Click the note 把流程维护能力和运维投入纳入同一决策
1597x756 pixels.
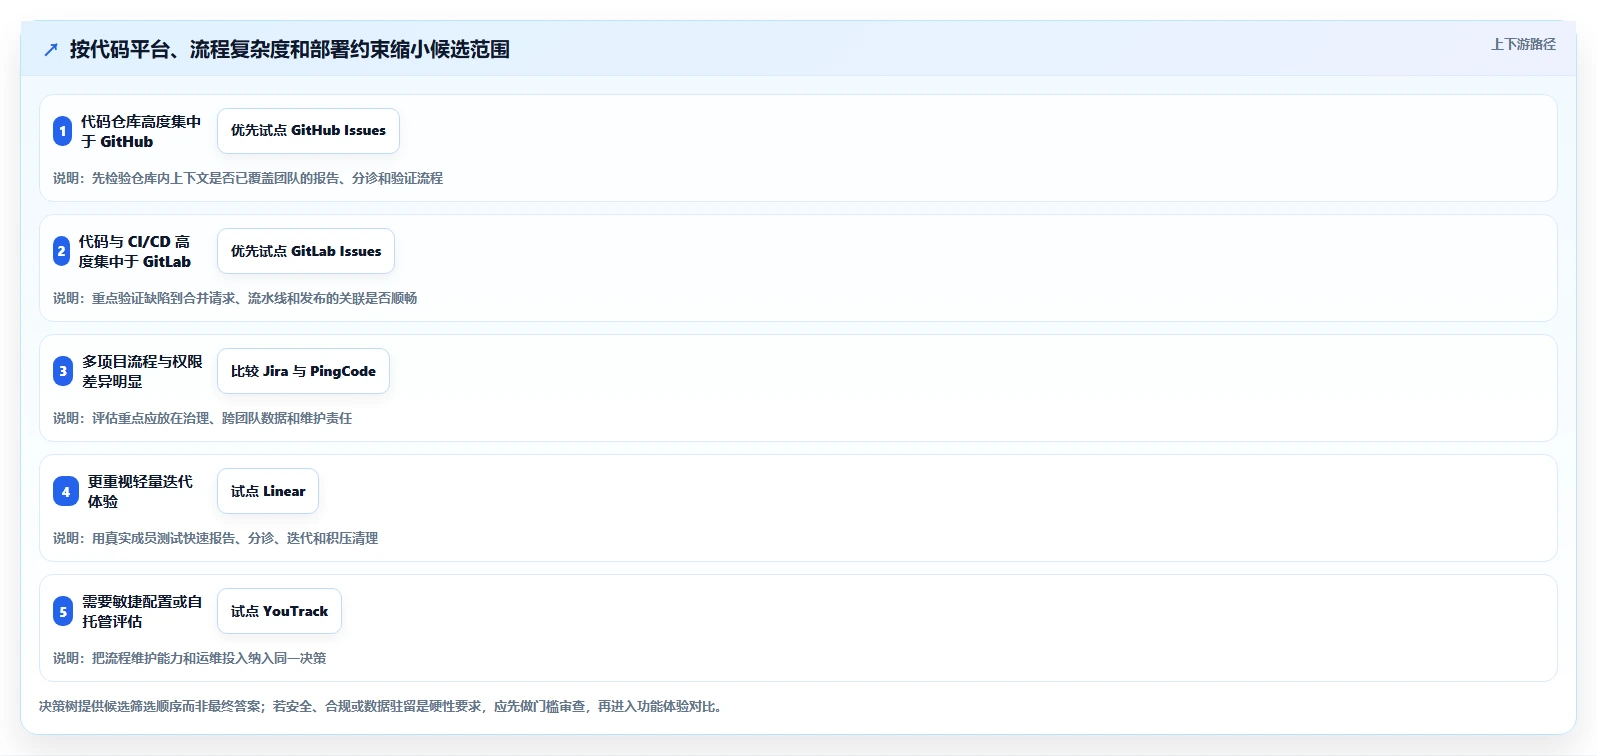point(190,658)
